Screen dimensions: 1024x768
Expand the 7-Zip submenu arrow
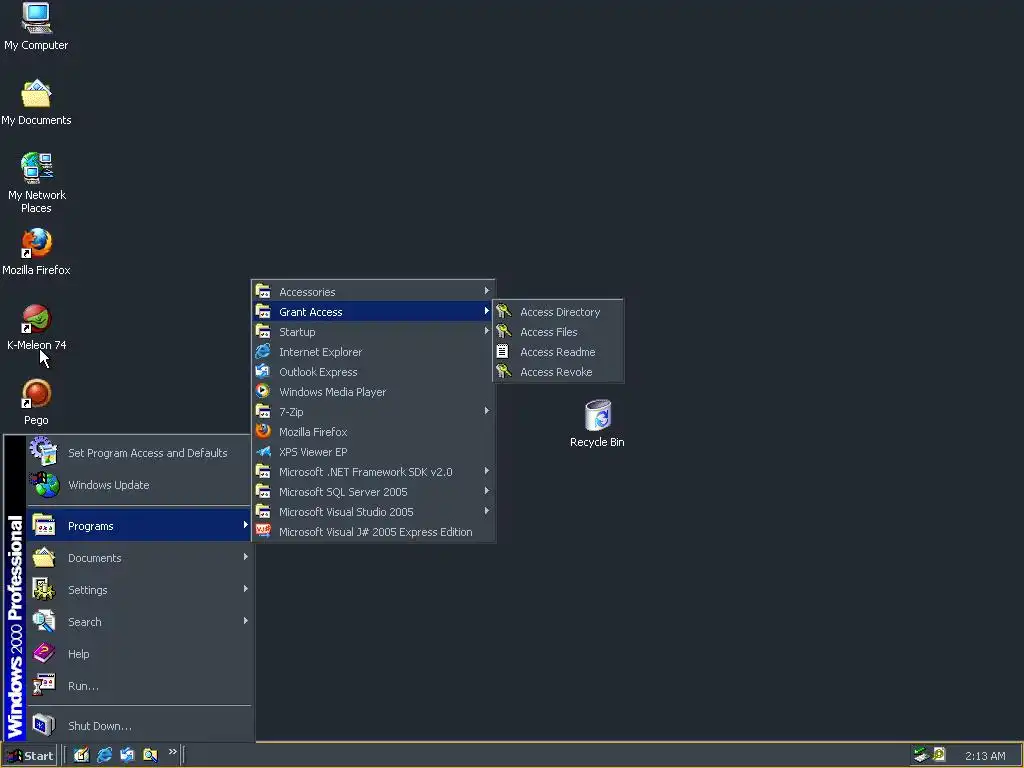click(x=487, y=411)
